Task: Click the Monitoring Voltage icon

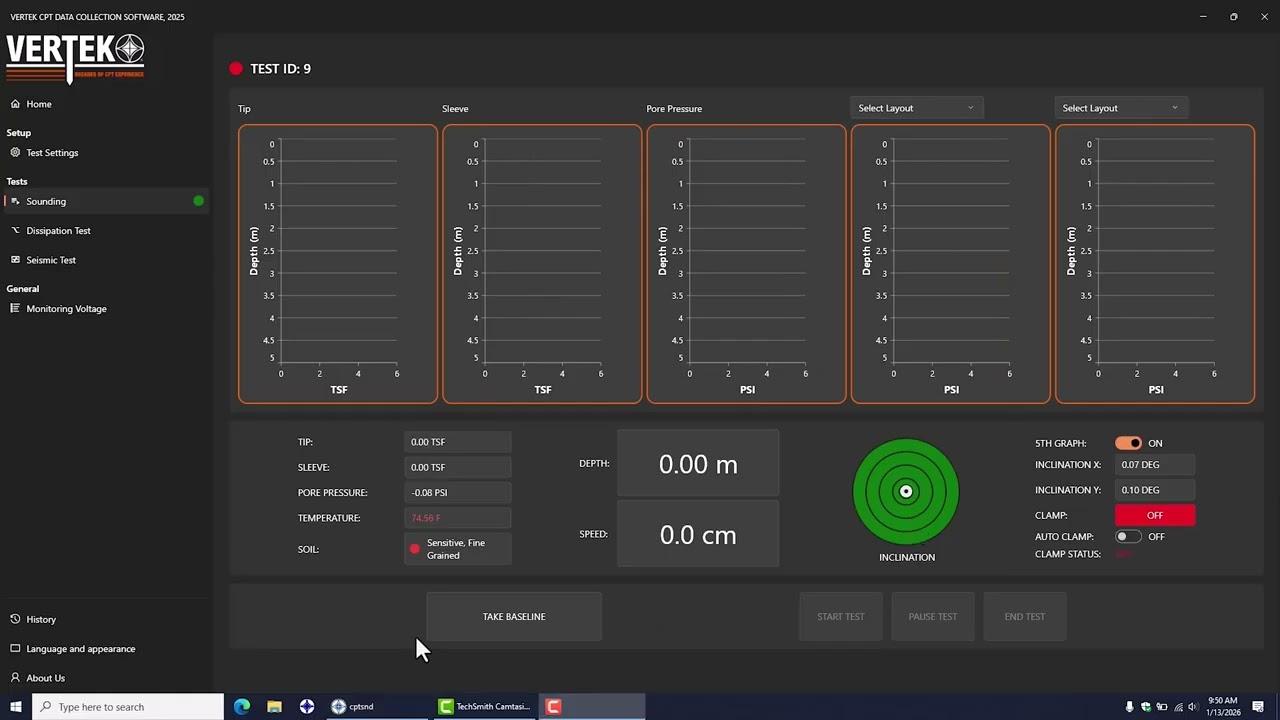Action: point(15,308)
